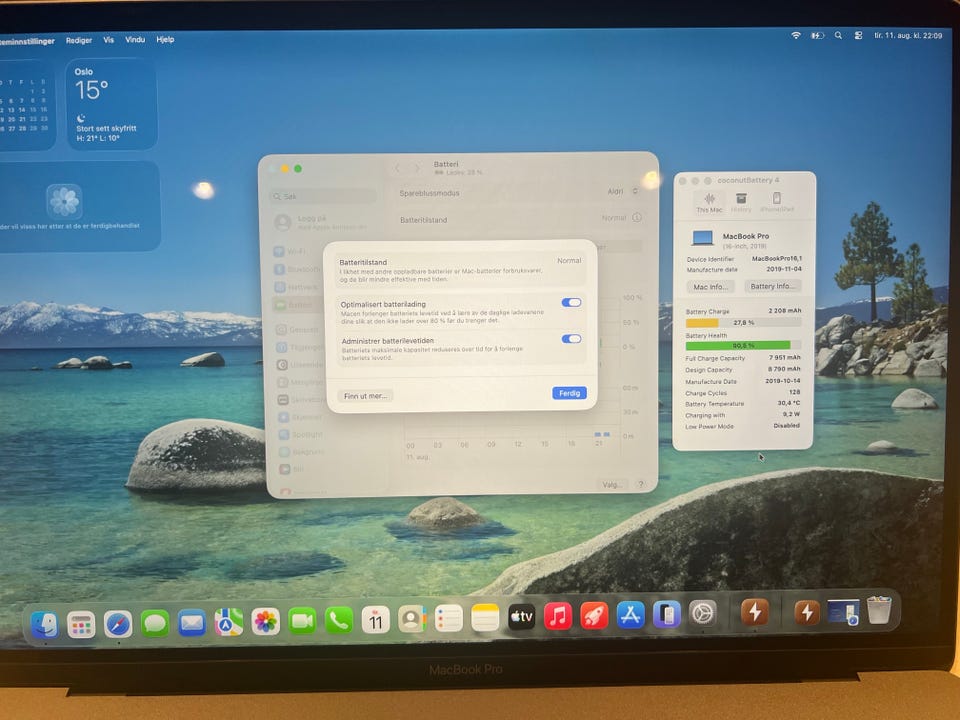Click the Charge Cycles value 128
The image size is (960, 720).
(794, 392)
